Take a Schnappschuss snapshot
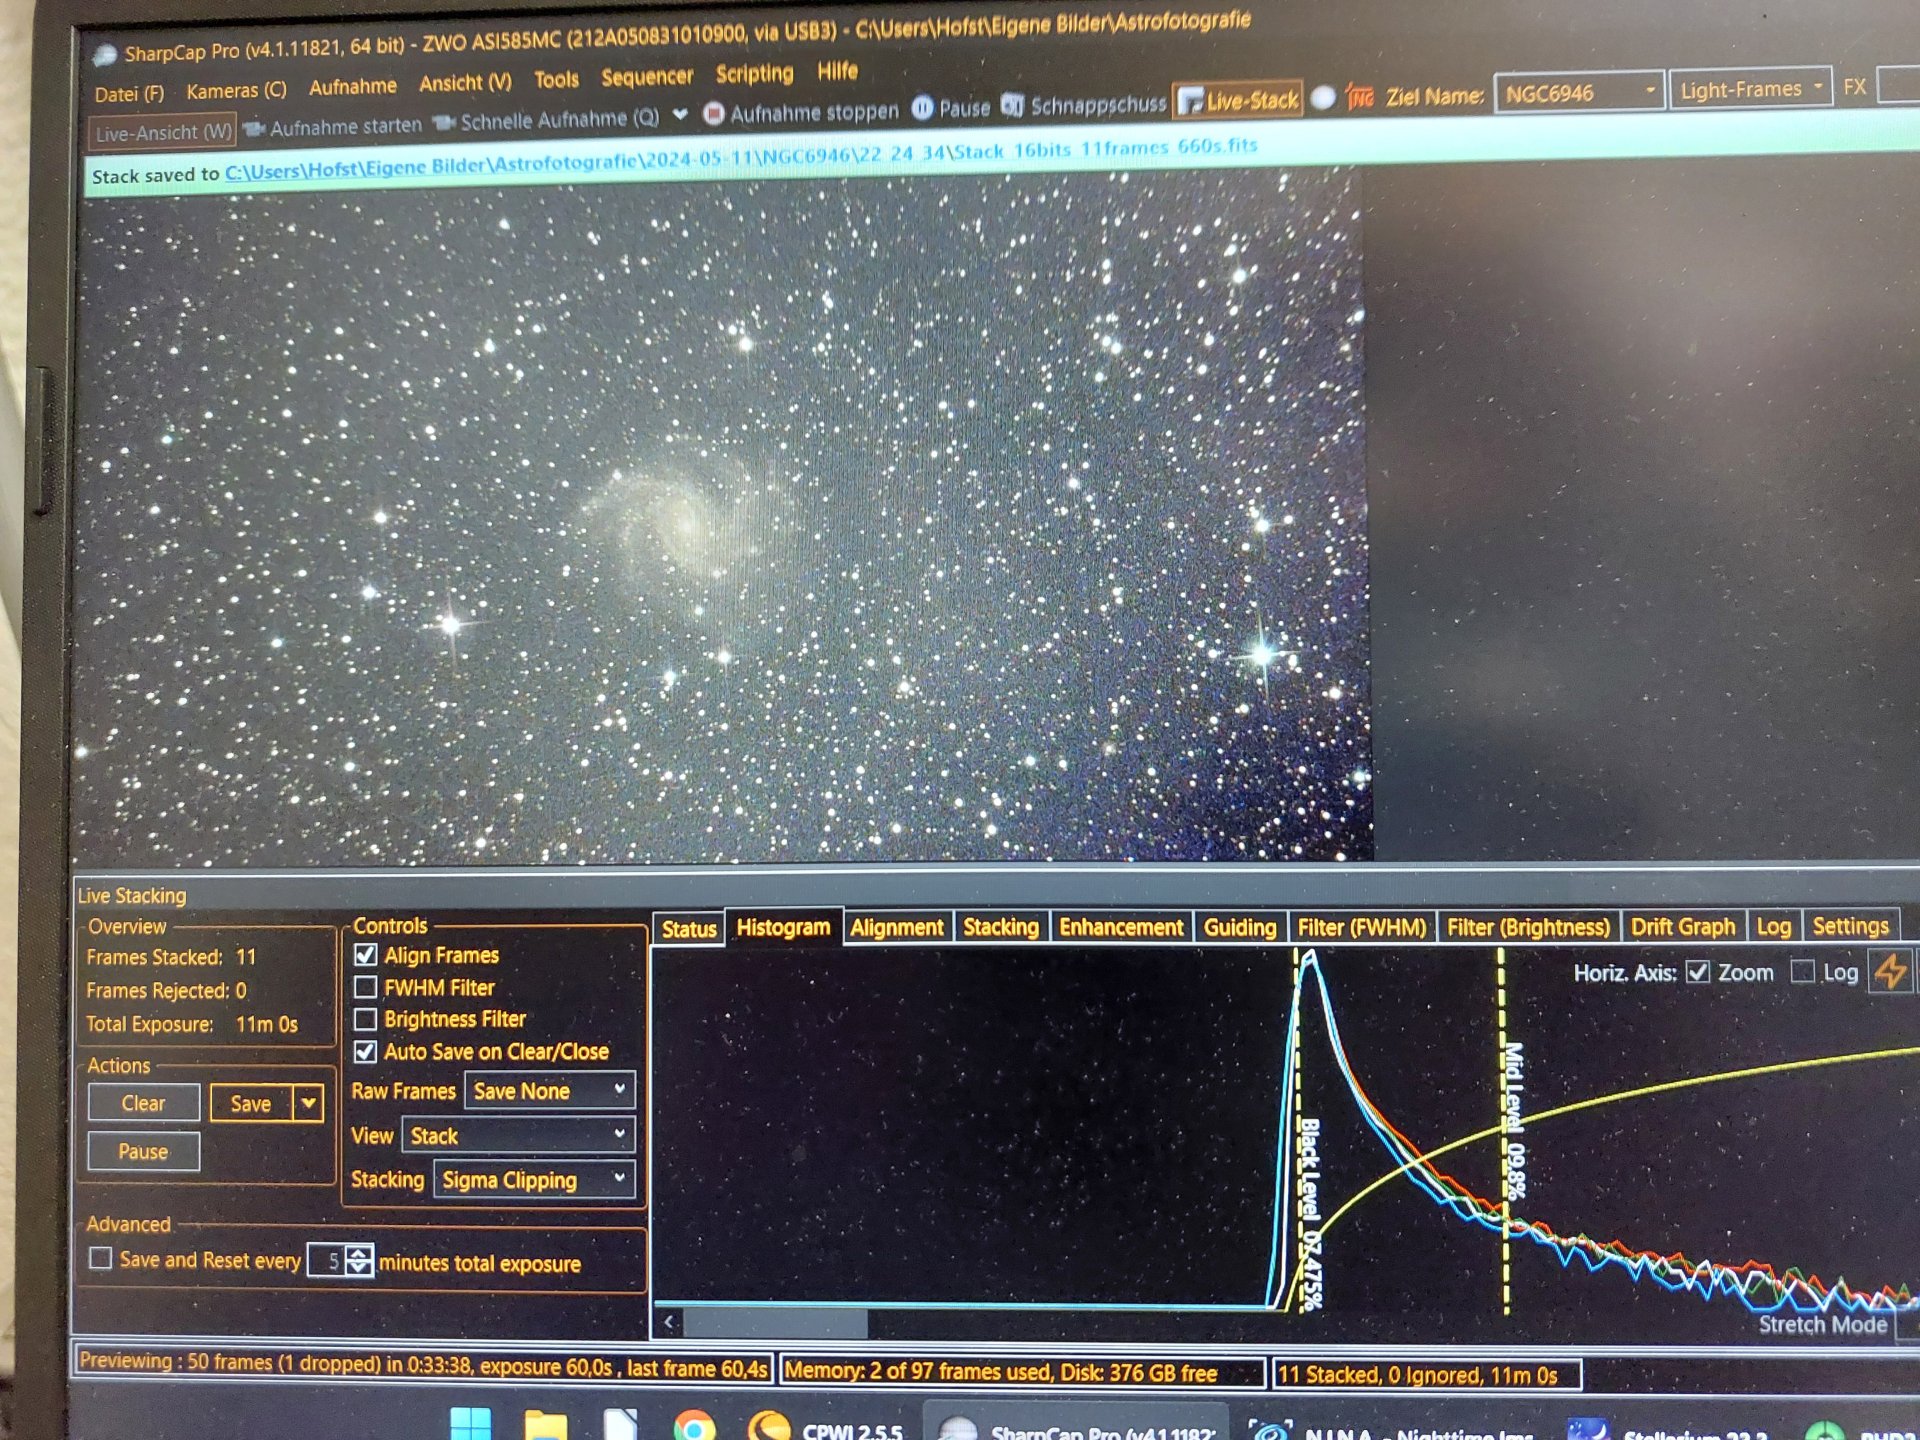Image resolution: width=1920 pixels, height=1440 pixels. (x=1084, y=104)
